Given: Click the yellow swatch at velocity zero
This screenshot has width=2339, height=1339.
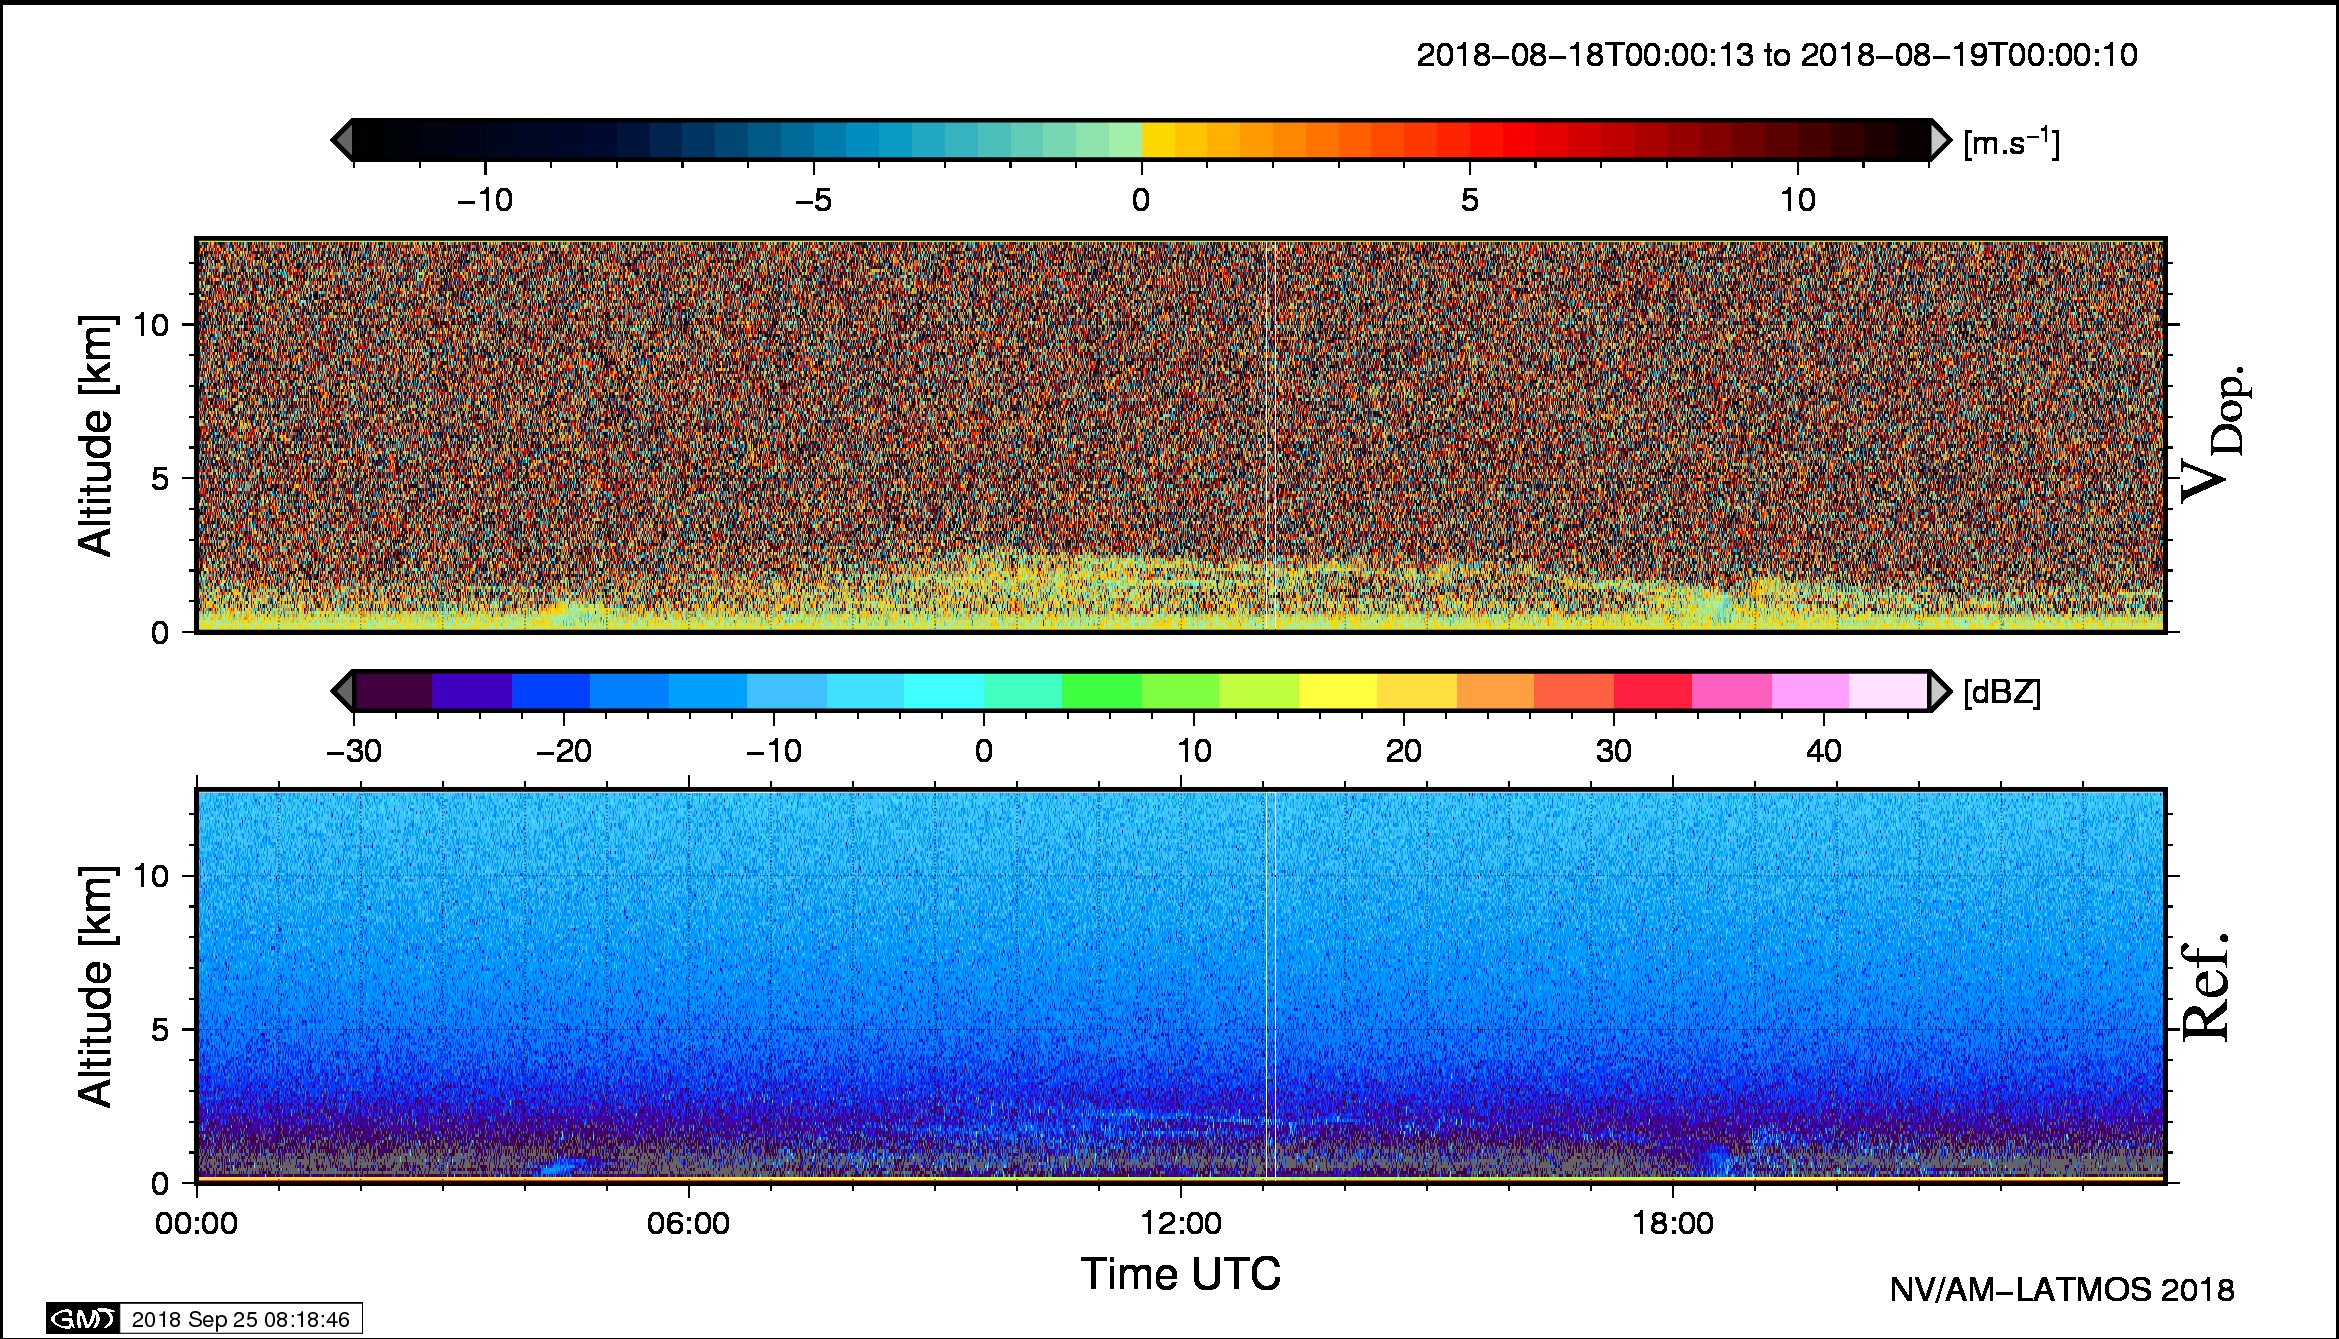Looking at the screenshot, I should (x=1158, y=140).
